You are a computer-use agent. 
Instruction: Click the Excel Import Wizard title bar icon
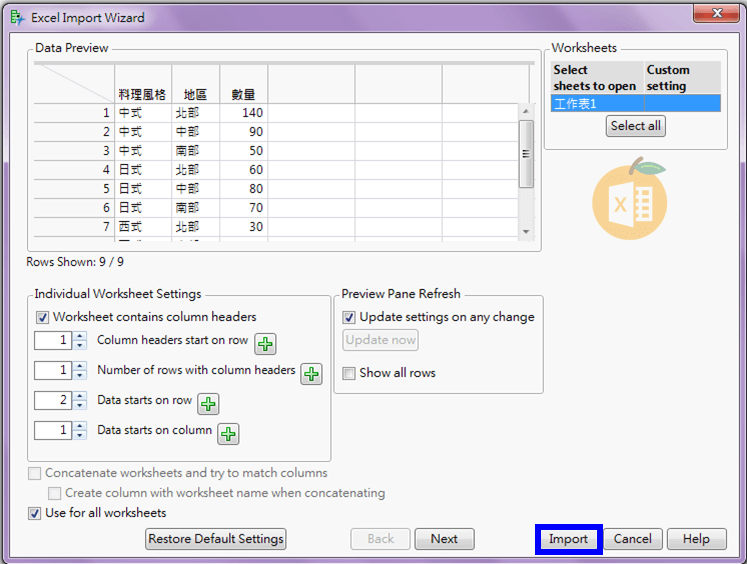pos(17,18)
